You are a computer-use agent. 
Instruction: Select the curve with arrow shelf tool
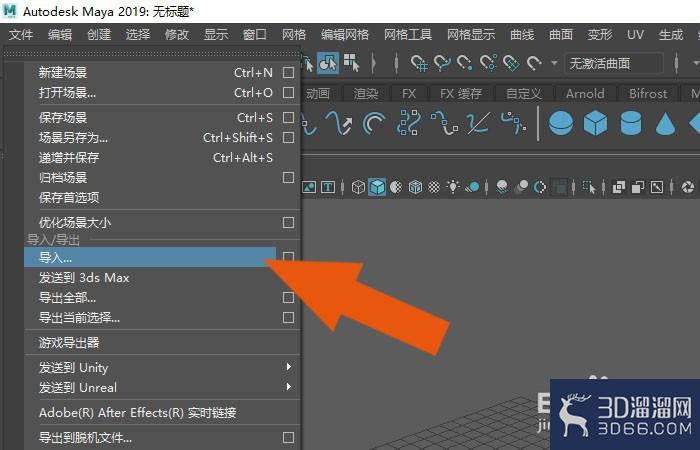(339, 123)
